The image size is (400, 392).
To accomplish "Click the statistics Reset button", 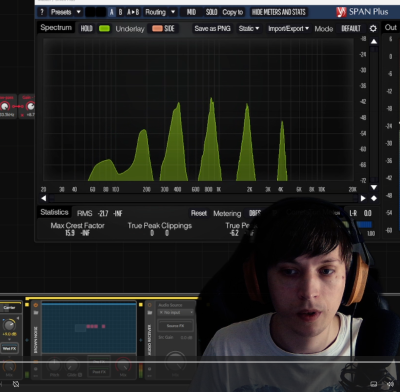I will 199,213.
